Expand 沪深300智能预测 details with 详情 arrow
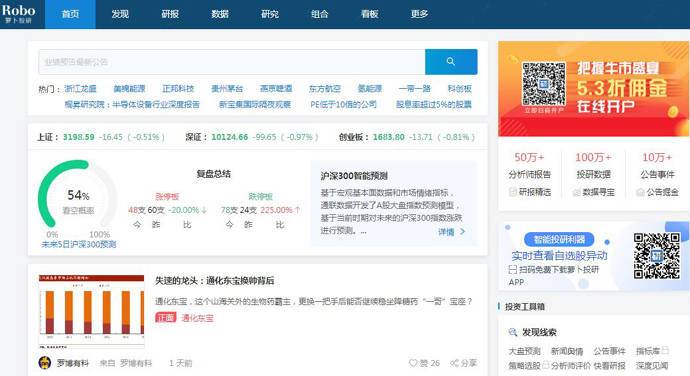Screen dimensions: 690x376 tap(462, 232)
